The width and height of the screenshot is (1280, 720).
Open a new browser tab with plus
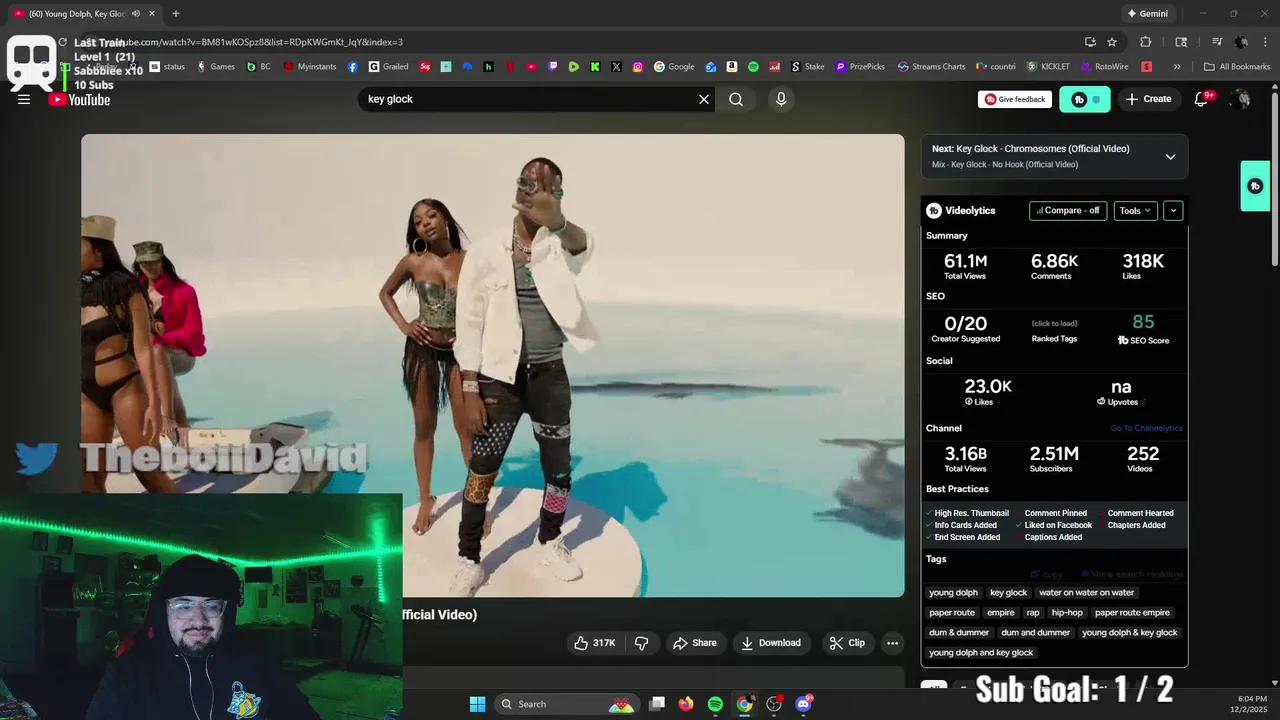click(x=176, y=13)
